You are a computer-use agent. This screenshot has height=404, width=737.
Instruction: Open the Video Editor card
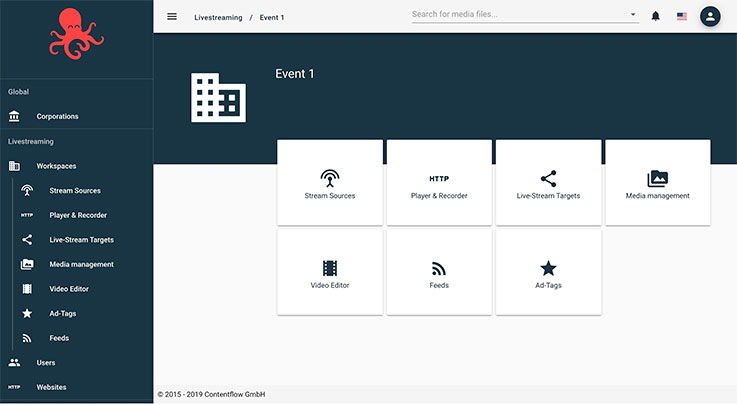(330, 272)
